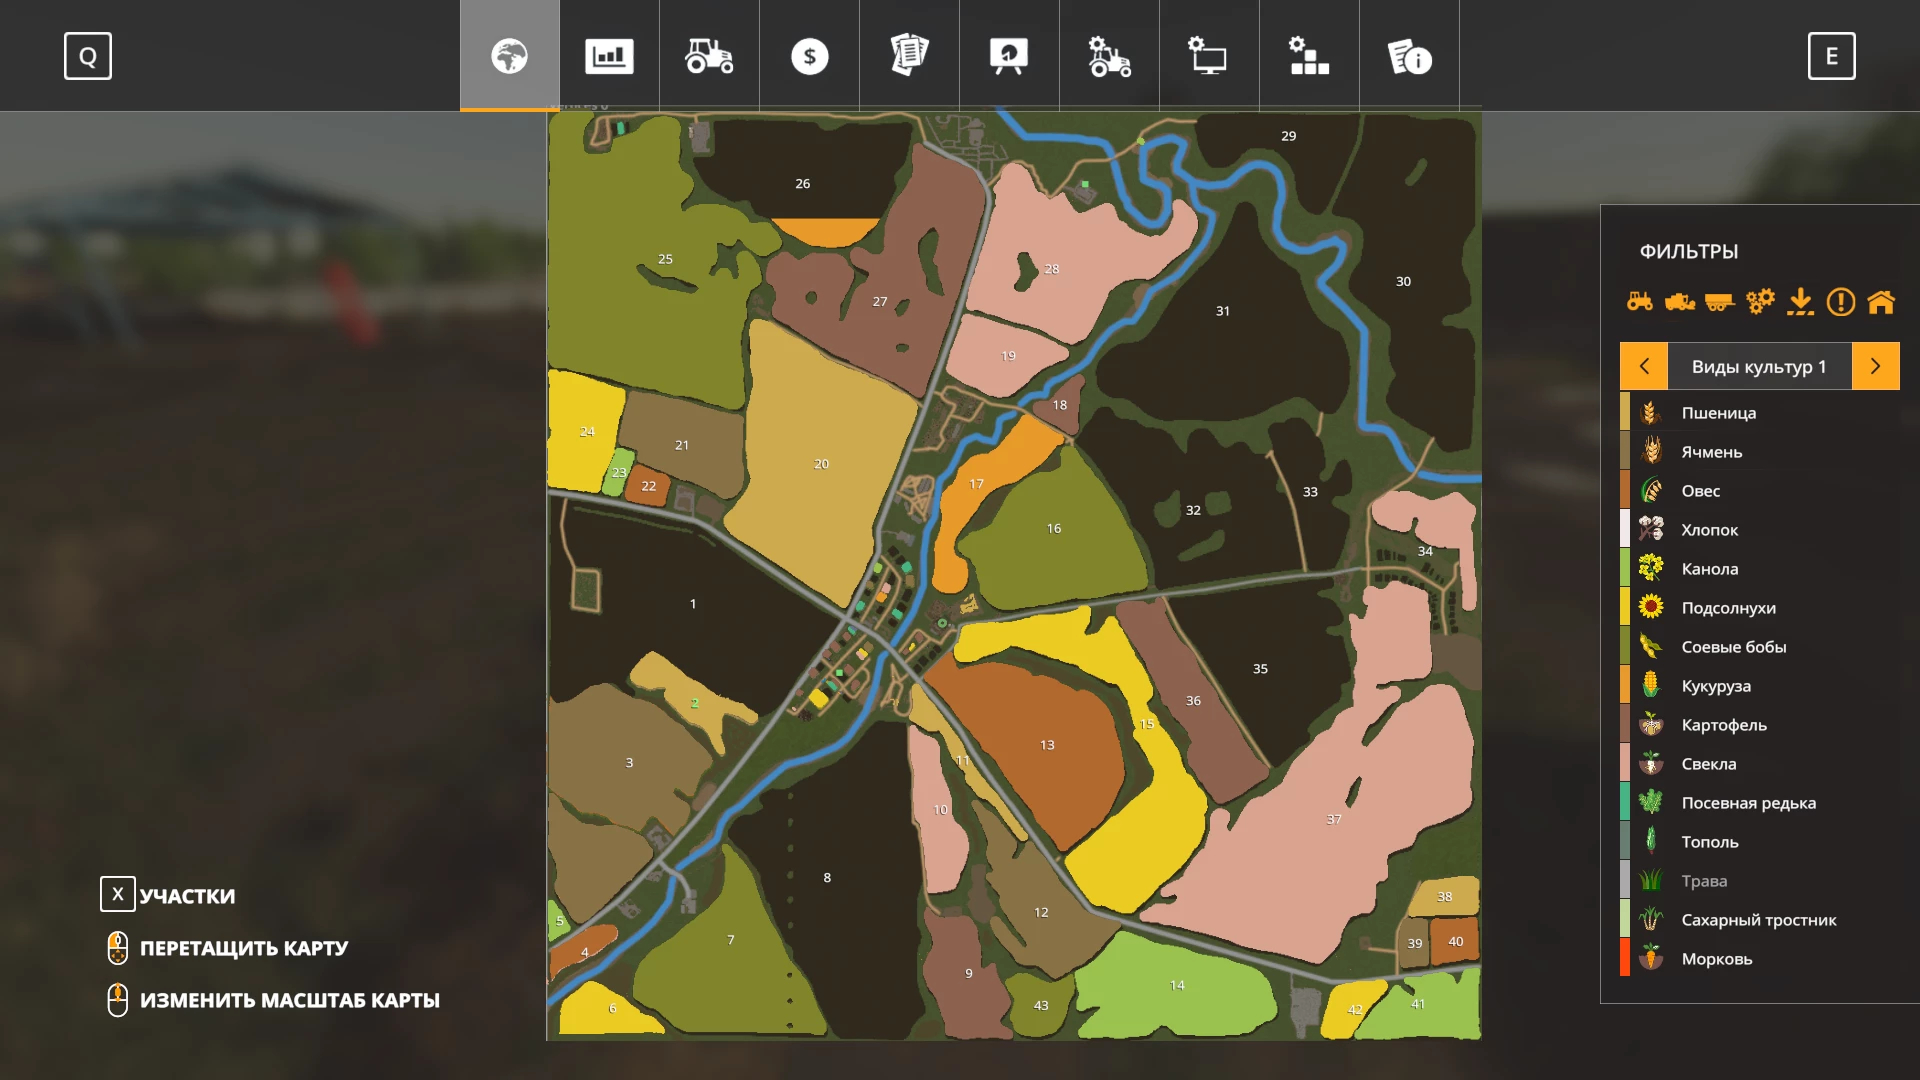
Task: Go to next crop types filter page
Action: pos(1875,366)
